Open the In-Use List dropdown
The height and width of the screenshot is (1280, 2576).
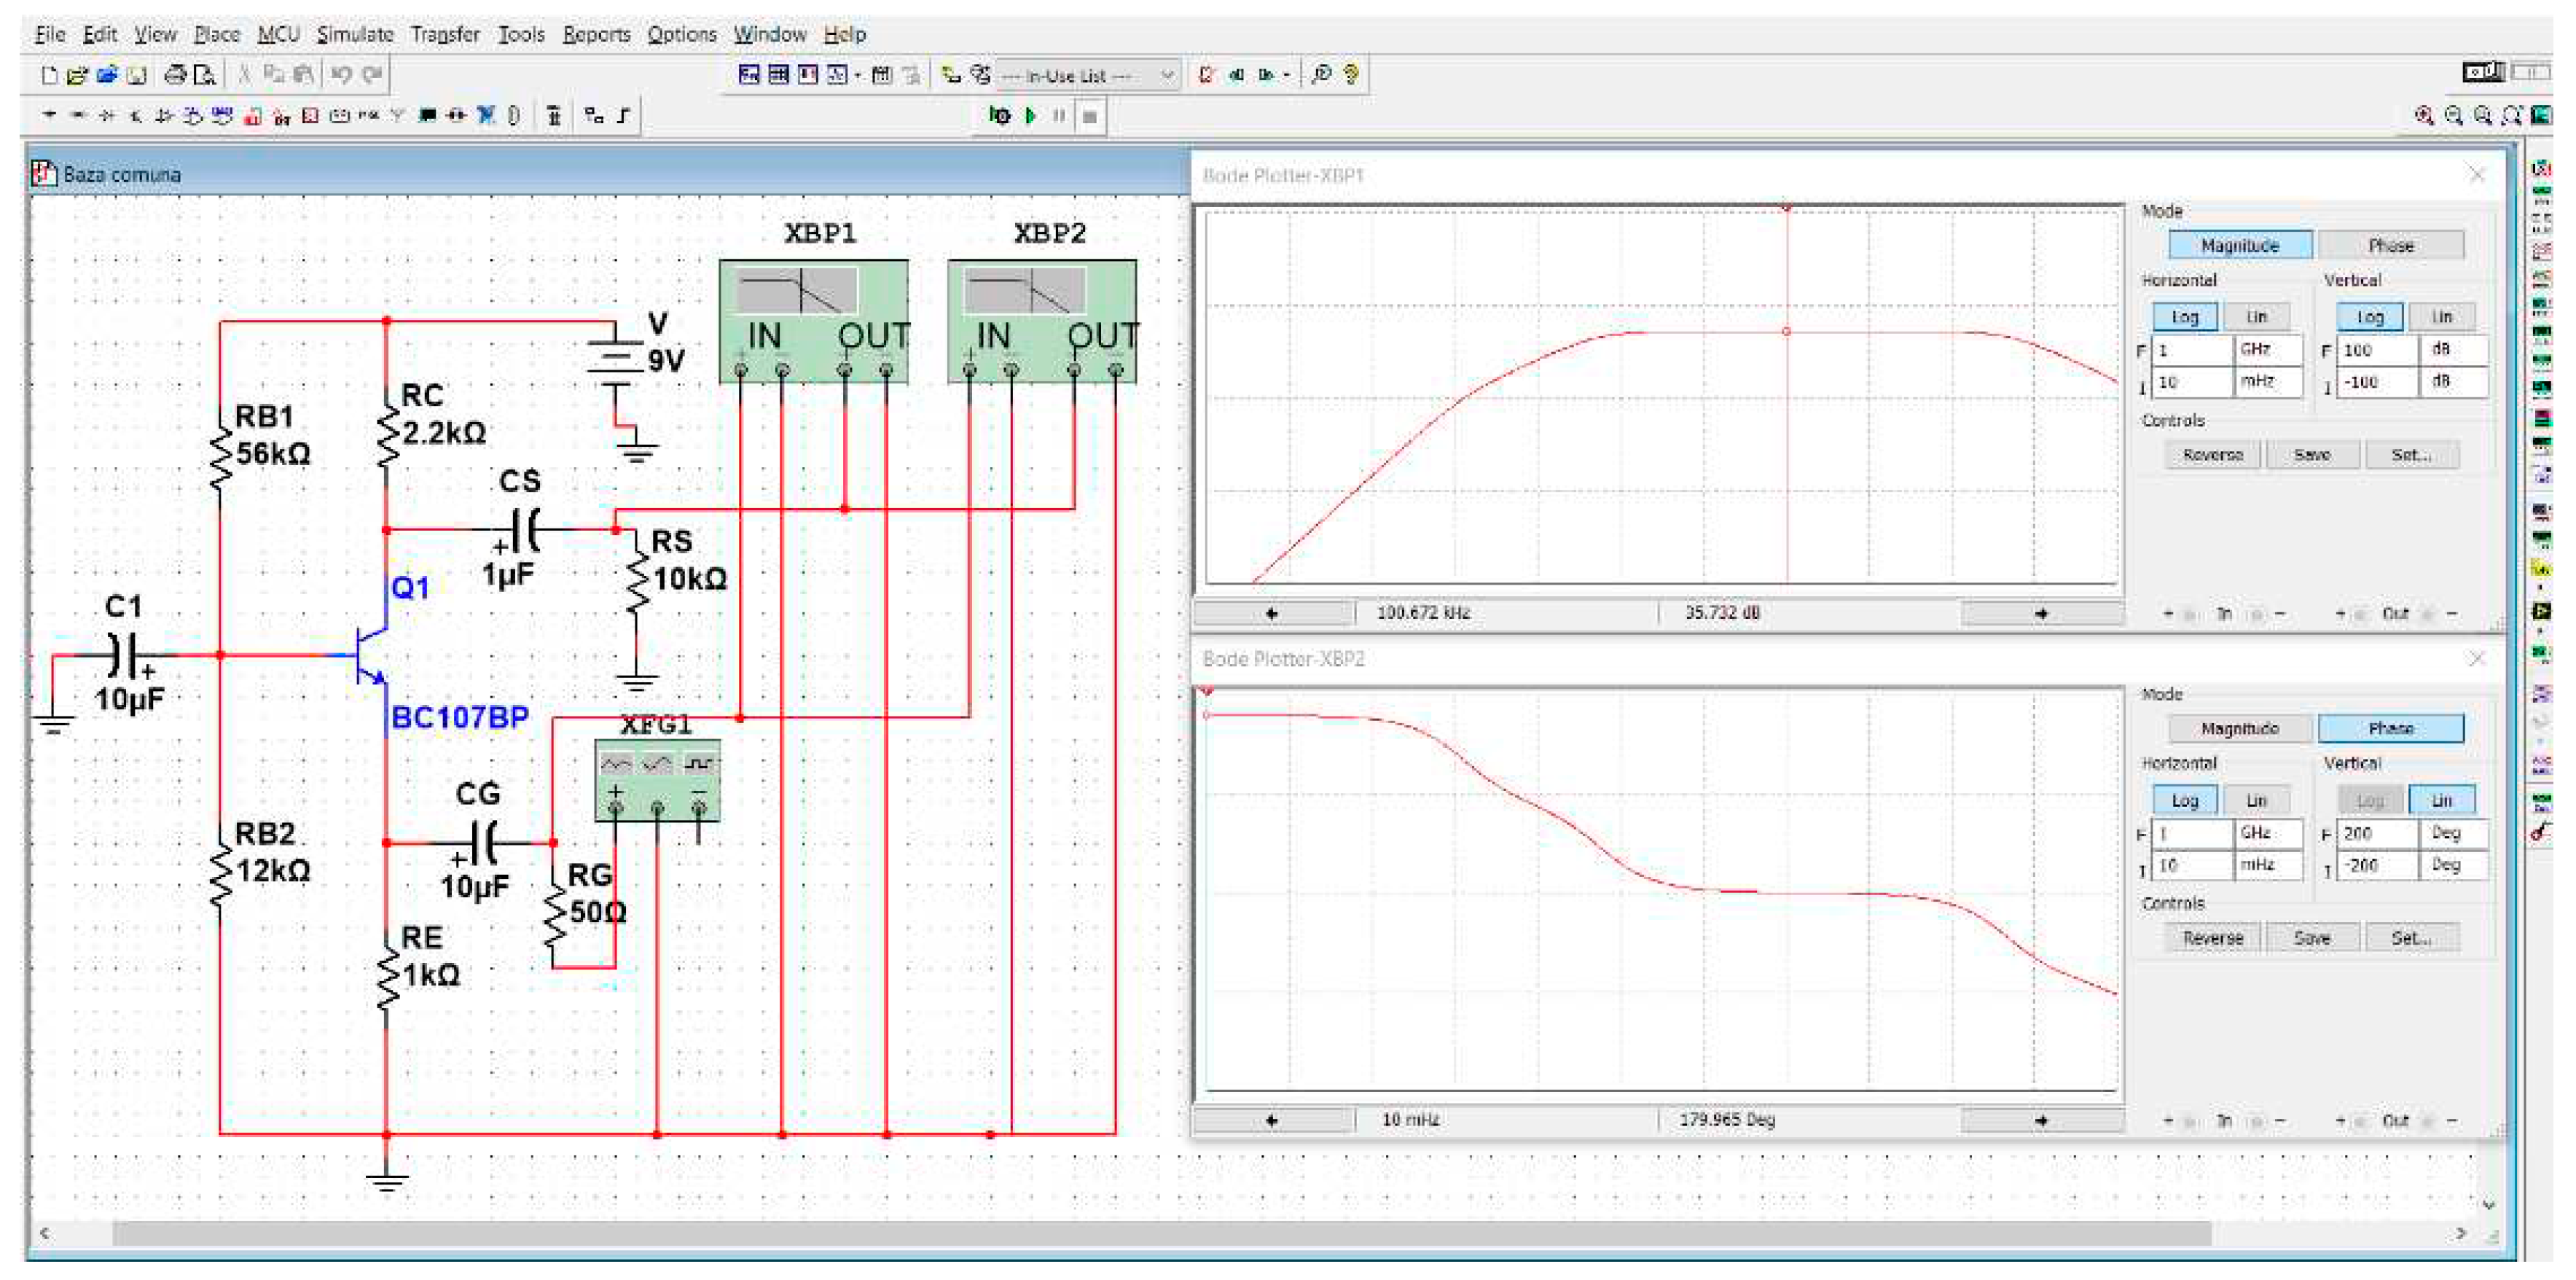tap(1166, 75)
